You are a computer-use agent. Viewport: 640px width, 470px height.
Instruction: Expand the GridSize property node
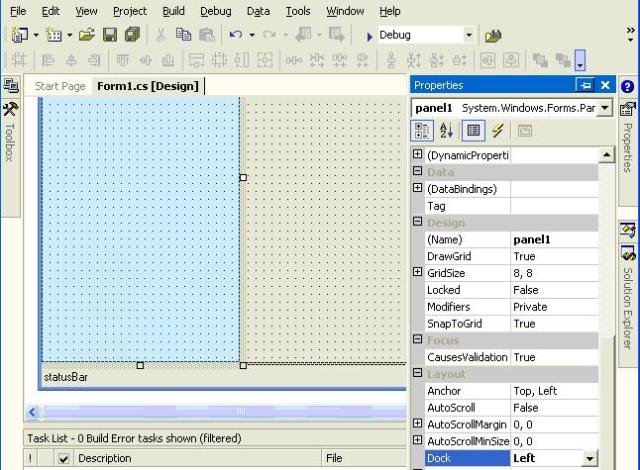pyautogui.click(x=418, y=273)
